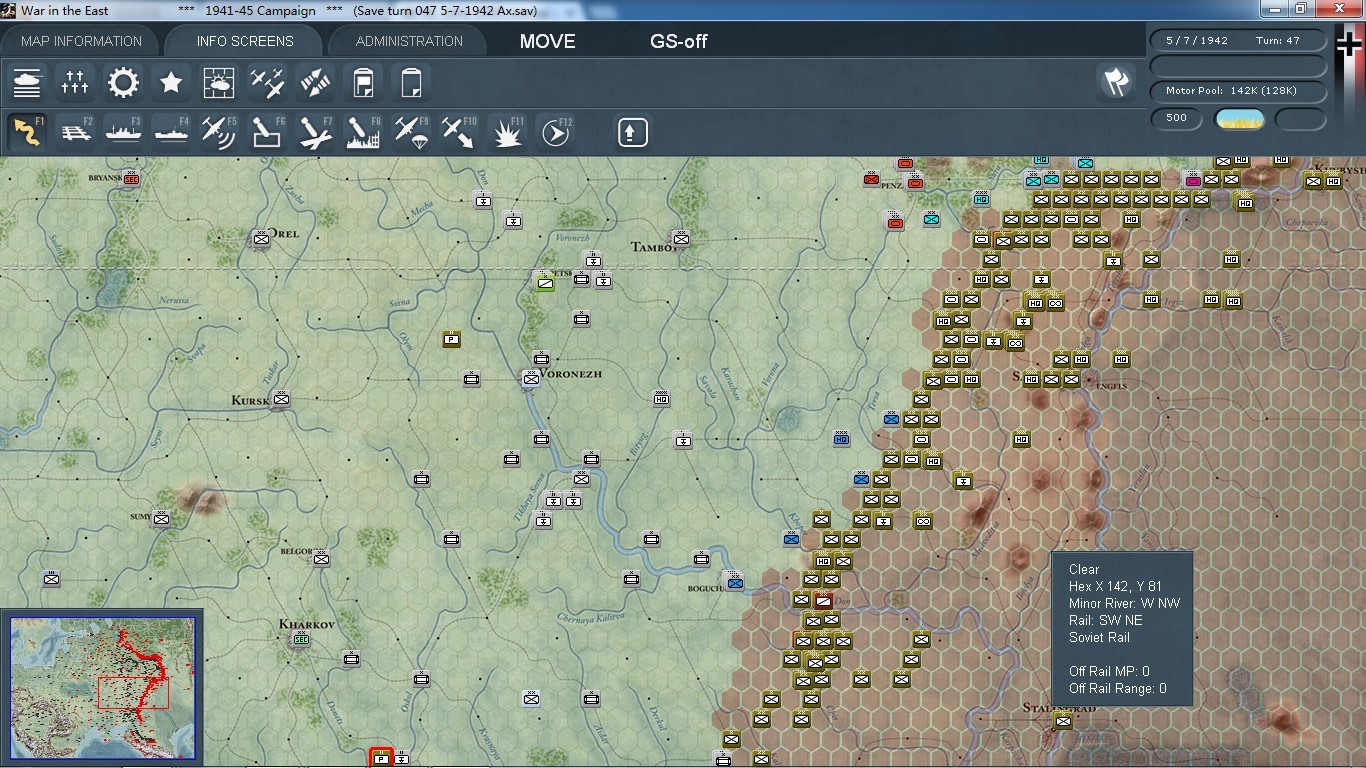Click the Off Rail Range: 0 tooltip line
The height and width of the screenshot is (768, 1366).
click(1117, 688)
